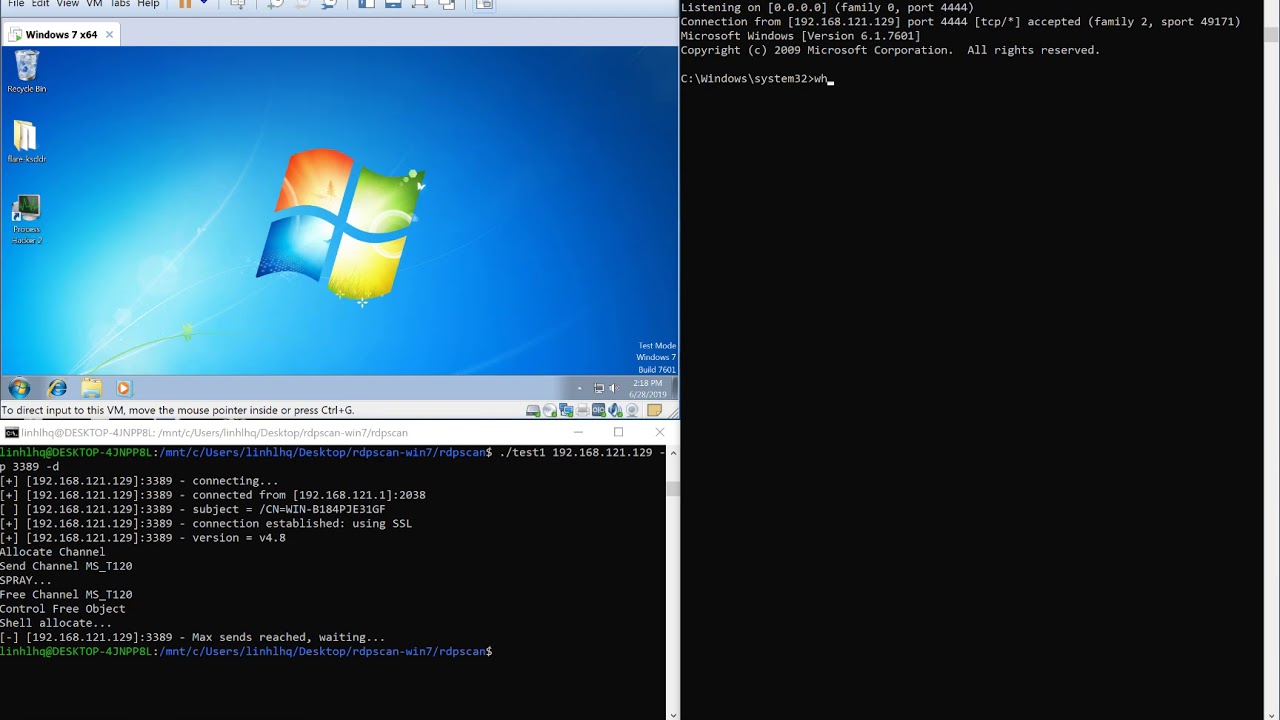Viewport: 1280px width, 720px height.
Task: Click the 'subject = /CN=WIN-B184PJE31GF' line
Action: (x=192, y=509)
